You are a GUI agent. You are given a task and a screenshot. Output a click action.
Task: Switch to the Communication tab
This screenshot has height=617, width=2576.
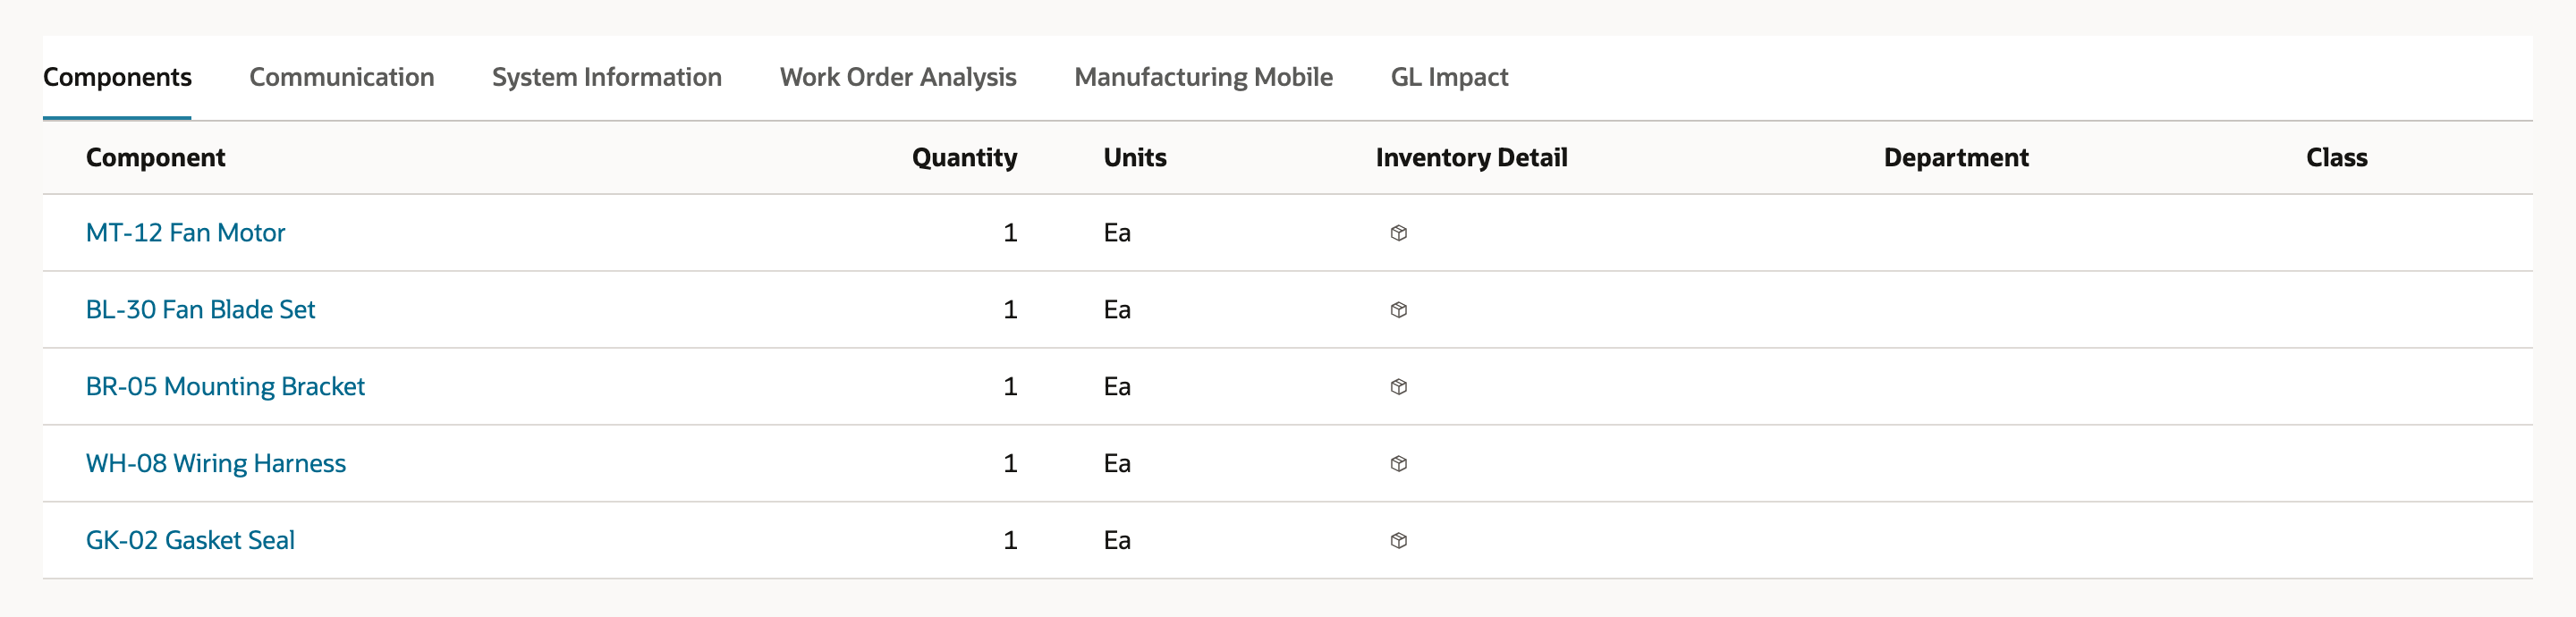341,77
